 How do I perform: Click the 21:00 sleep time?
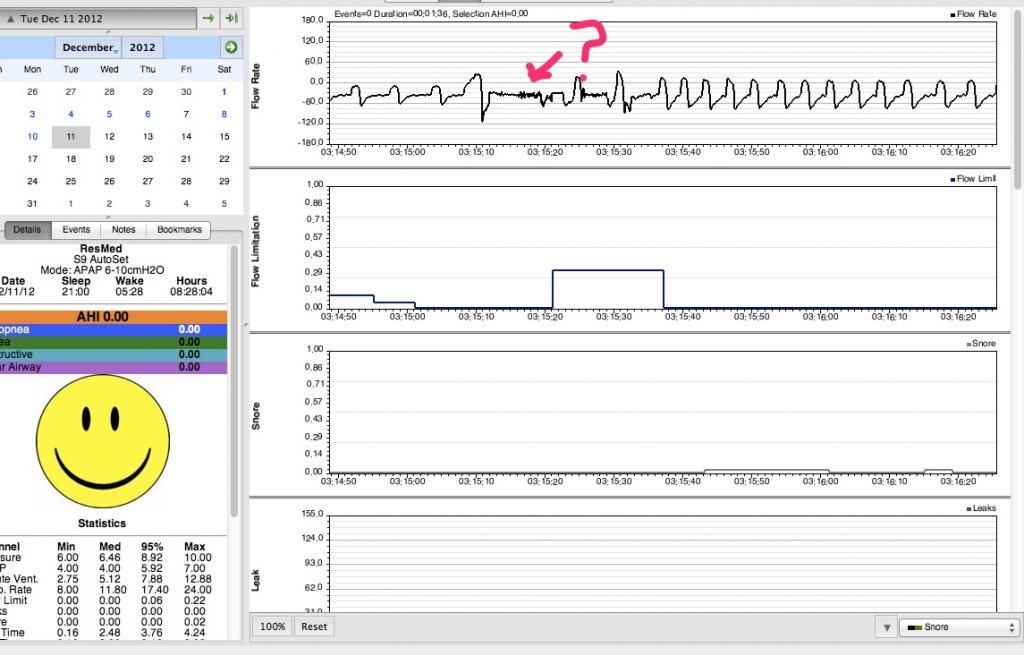(x=75, y=292)
